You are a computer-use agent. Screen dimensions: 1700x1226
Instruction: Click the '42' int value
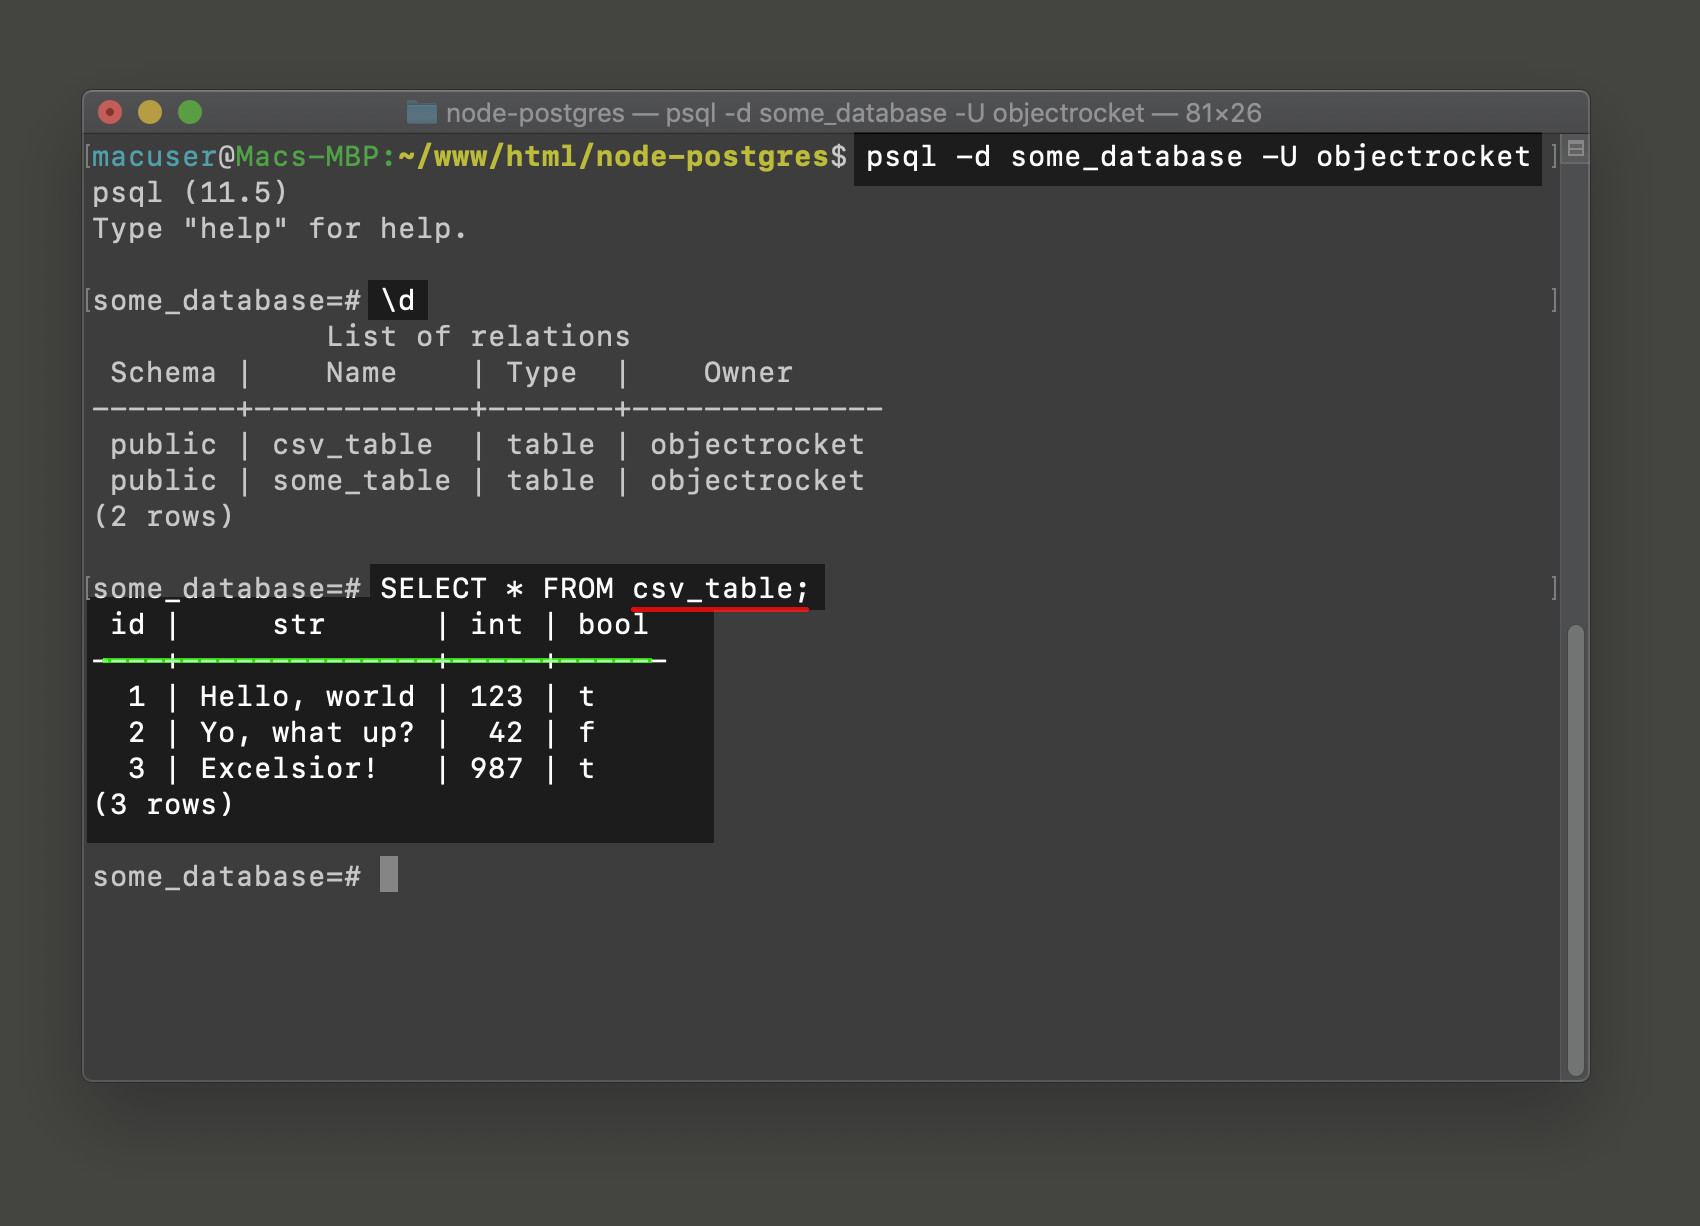[x=505, y=733]
